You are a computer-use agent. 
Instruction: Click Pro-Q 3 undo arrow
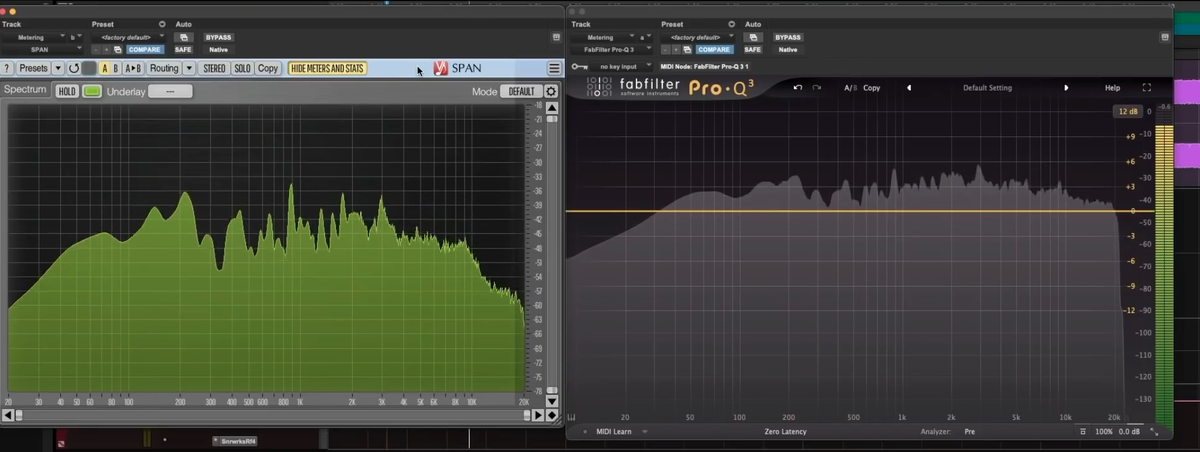click(x=798, y=88)
